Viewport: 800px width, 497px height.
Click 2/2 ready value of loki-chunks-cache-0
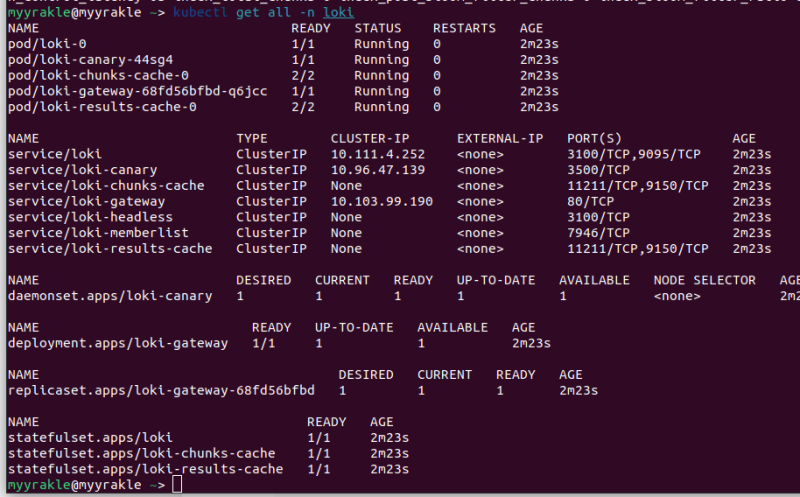click(303, 76)
